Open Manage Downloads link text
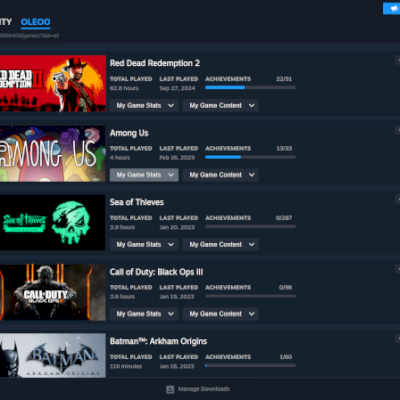 click(204, 389)
